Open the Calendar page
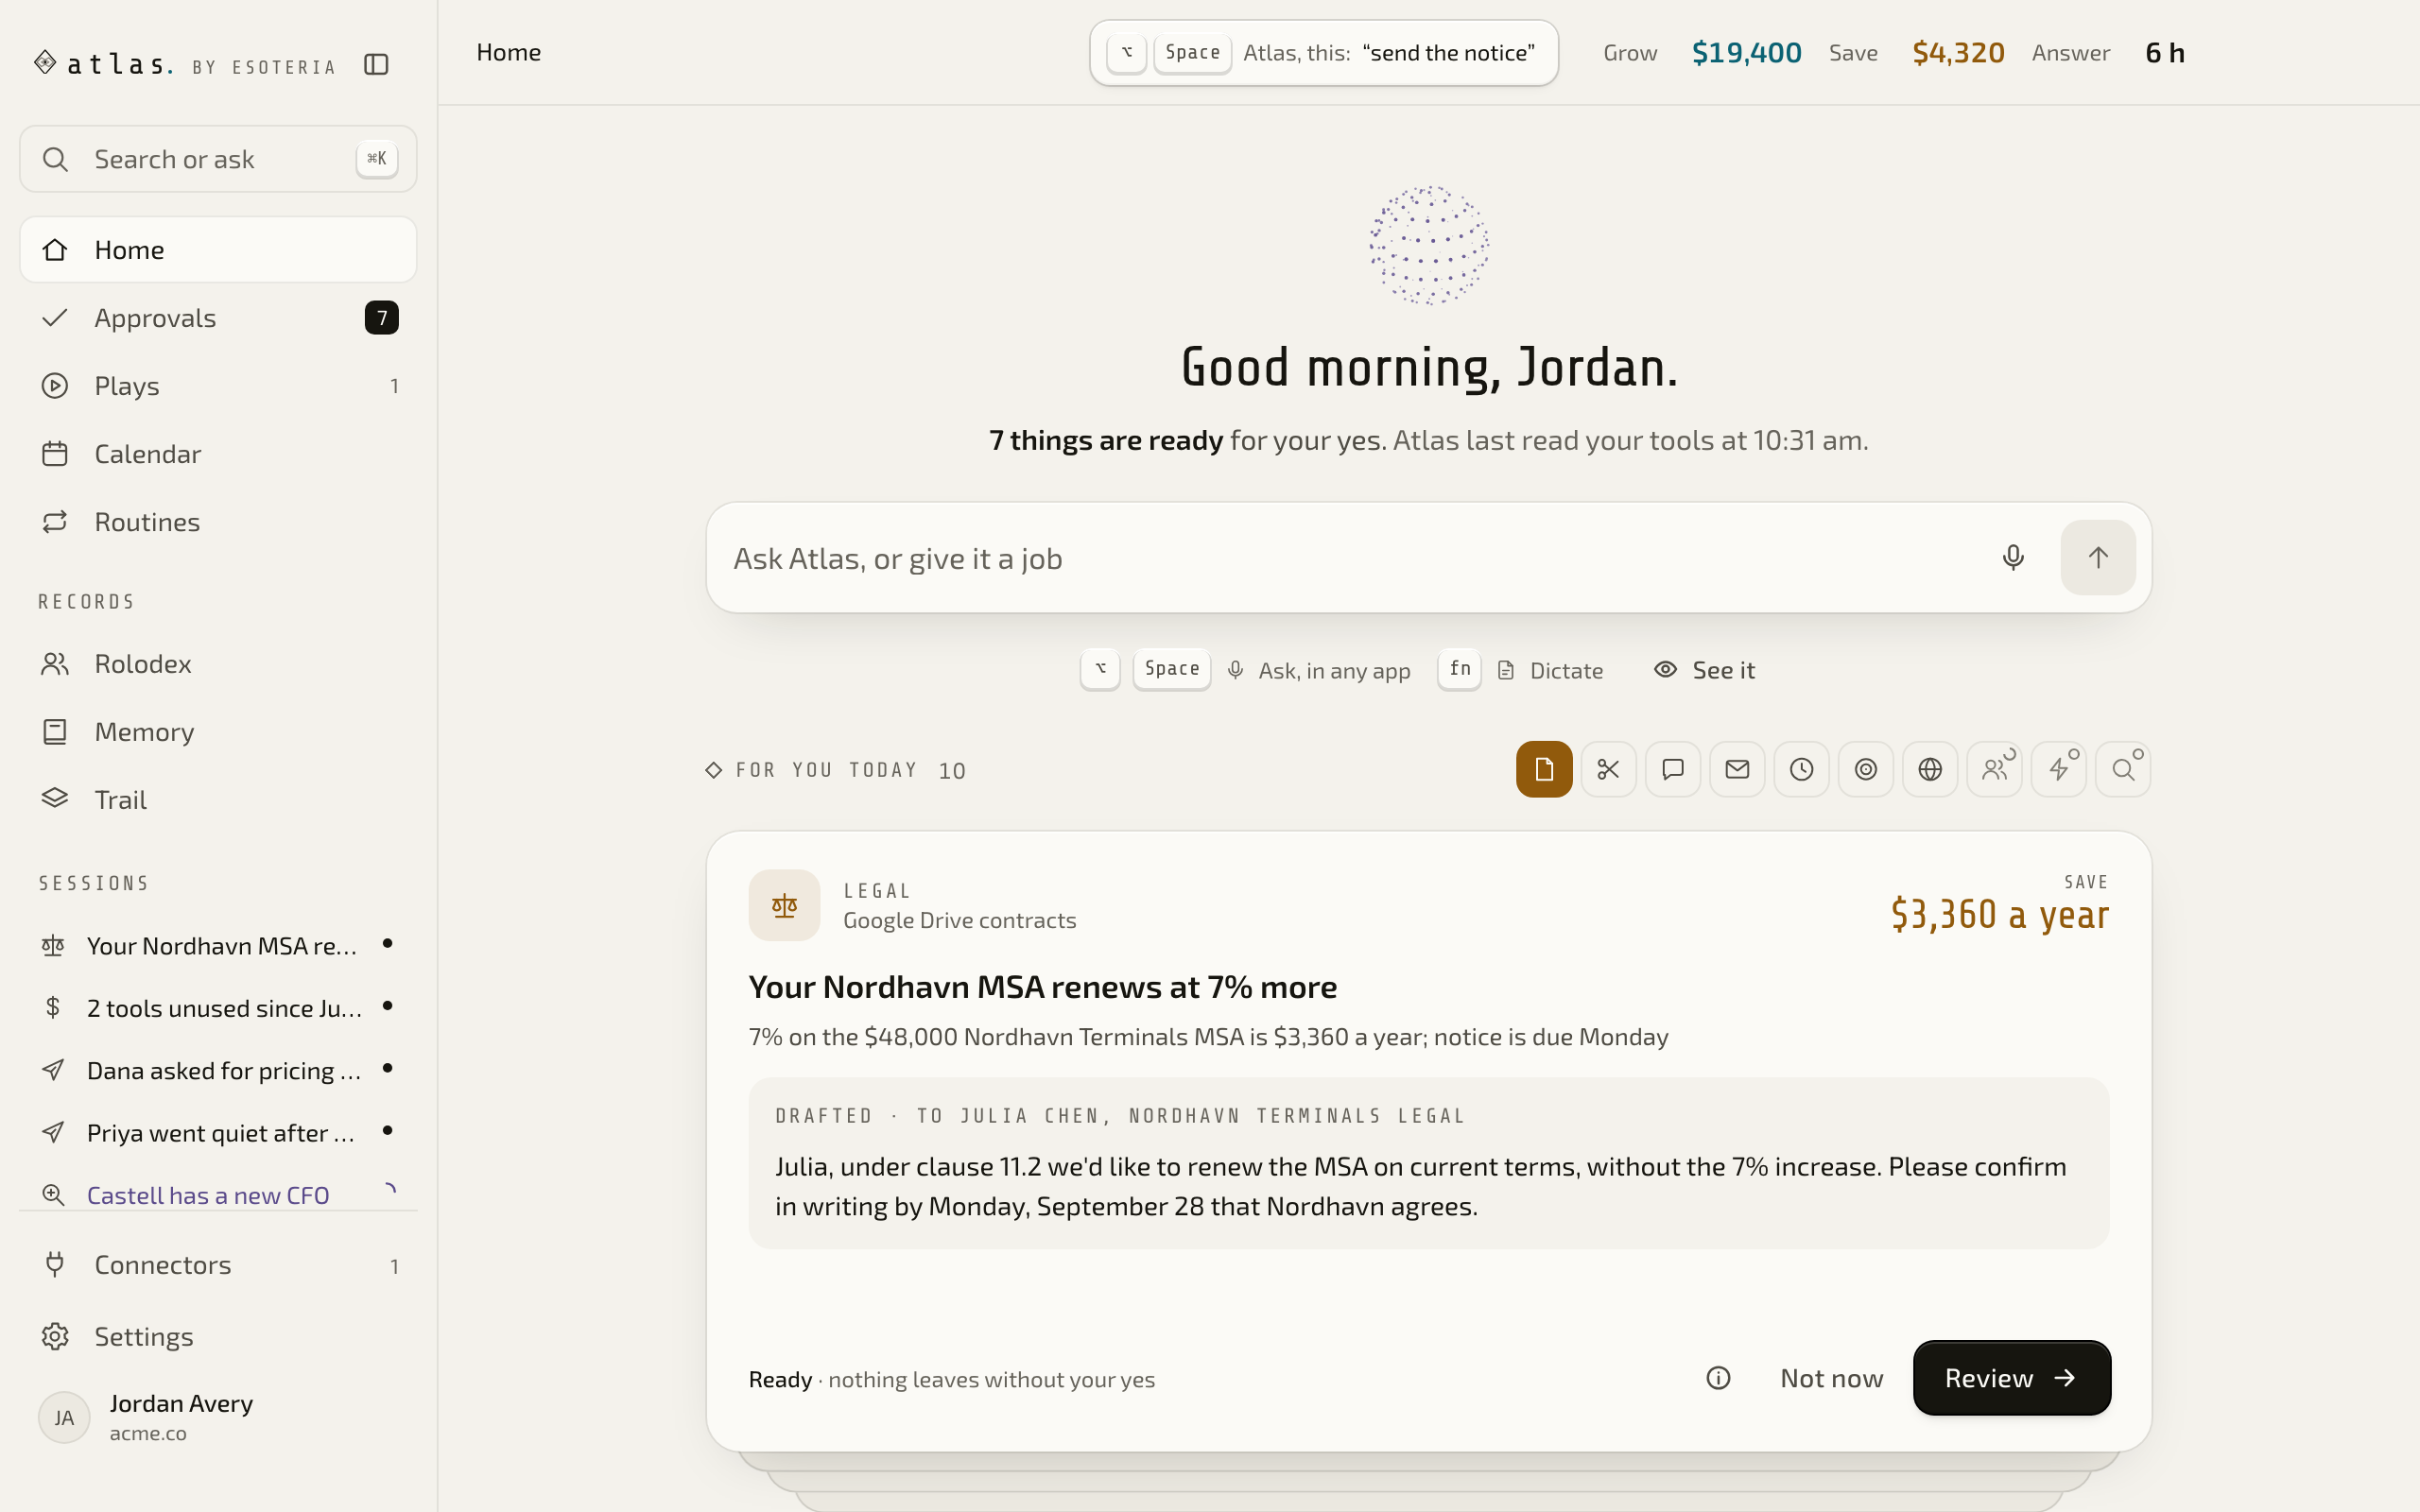Viewport: 2420px width, 1512px height. click(218, 453)
